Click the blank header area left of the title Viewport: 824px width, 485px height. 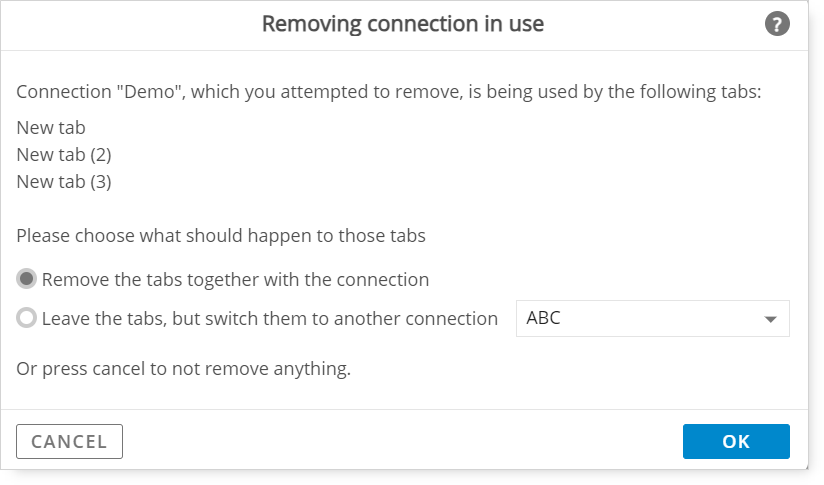(131, 25)
